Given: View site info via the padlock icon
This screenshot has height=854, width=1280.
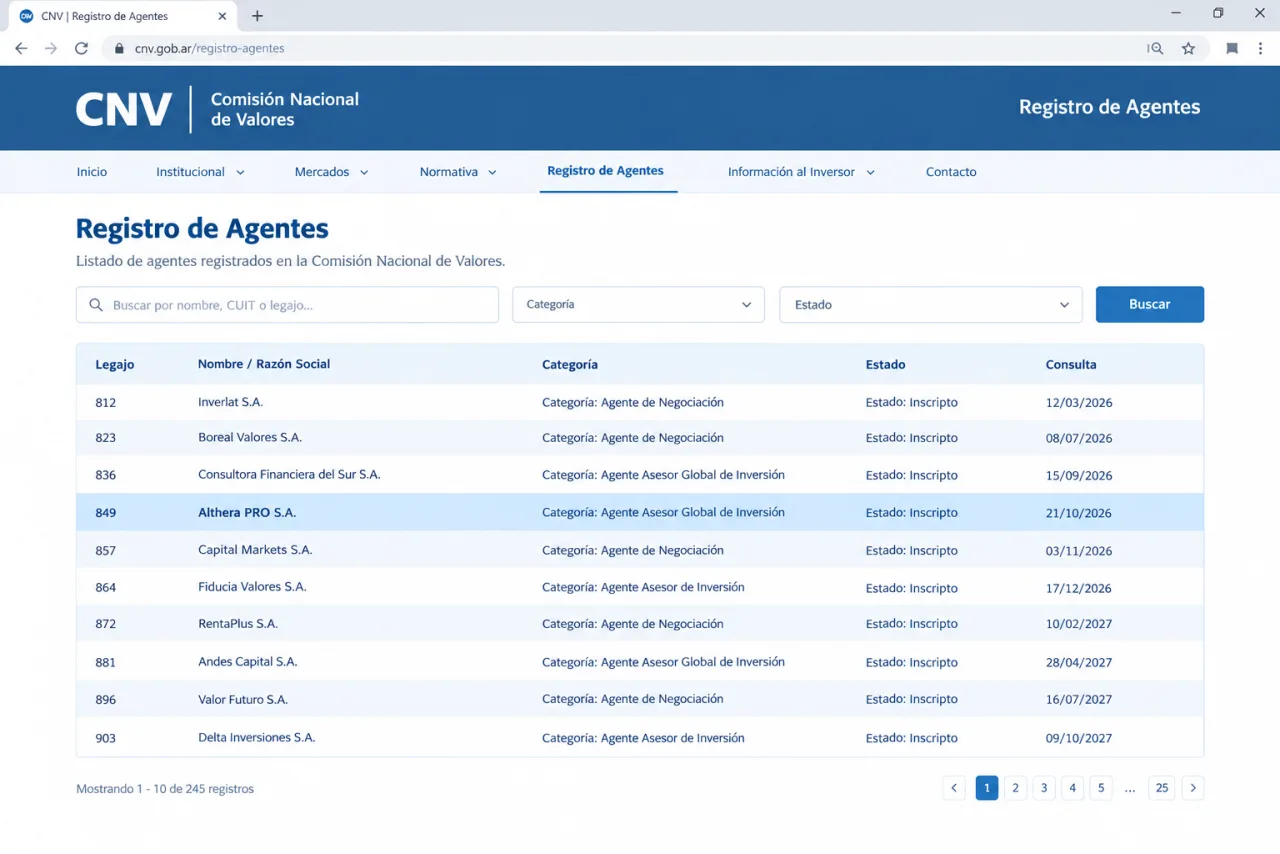Looking at the screenshot, I should [119, 48].
